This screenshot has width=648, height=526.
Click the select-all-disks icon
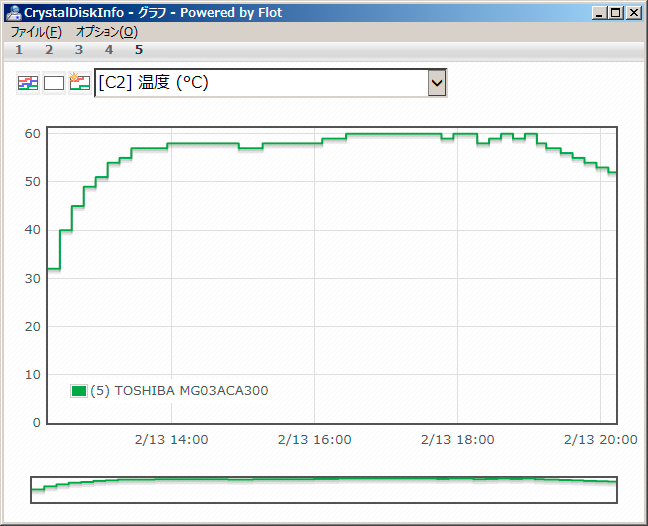click(28, 83)
